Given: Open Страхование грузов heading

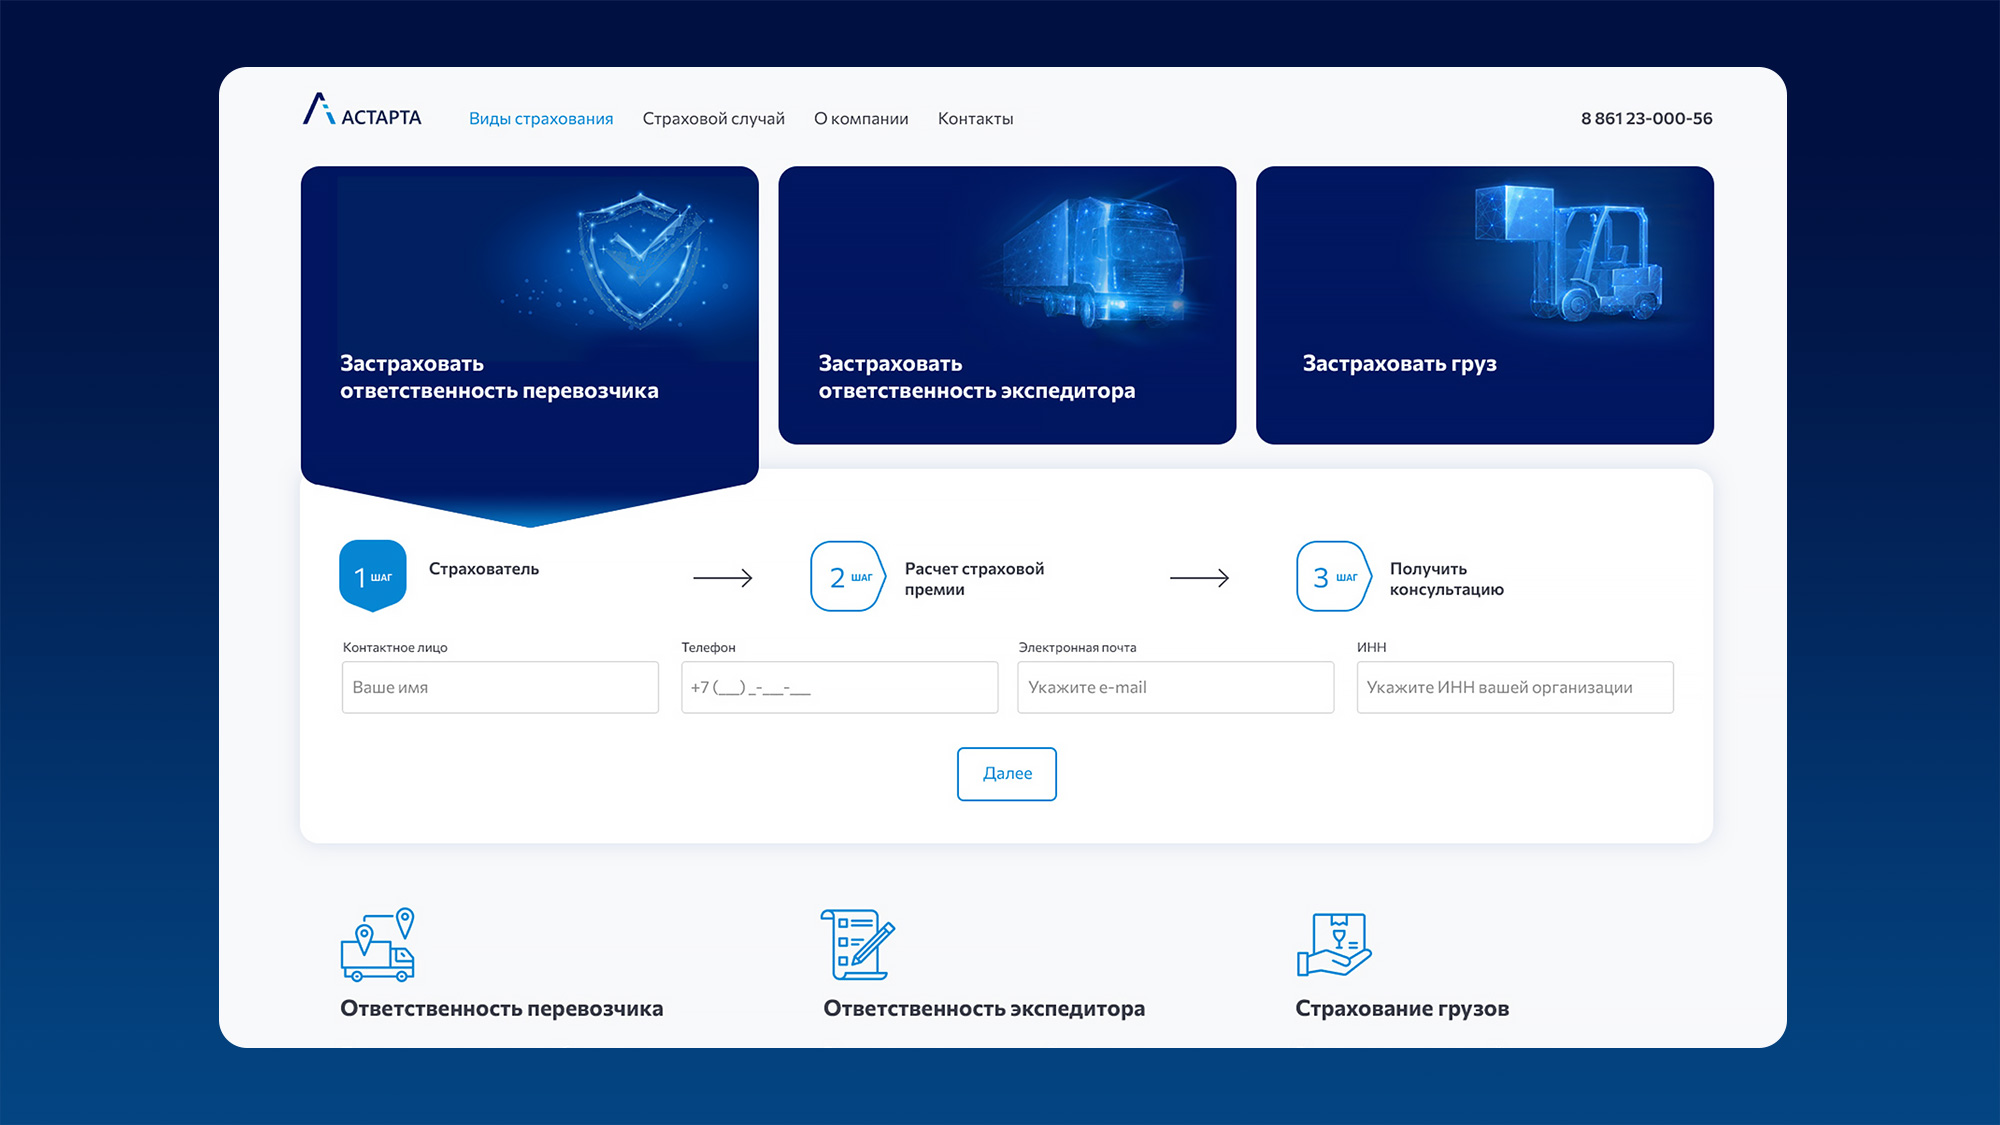Looking at the screenshot, I should (1402, 1008).
